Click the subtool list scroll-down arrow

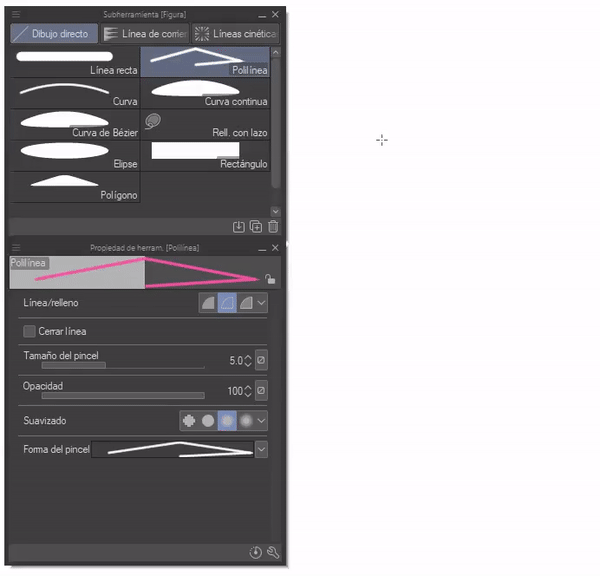276,211
